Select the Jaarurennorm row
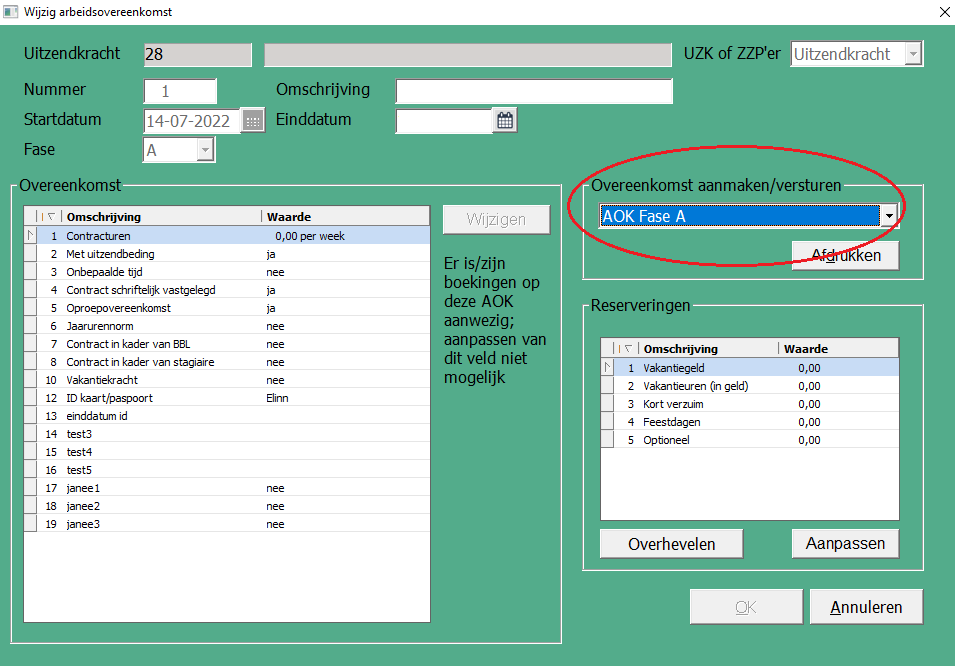Screen dimensions: 955x666 click(x=227, y=326)
